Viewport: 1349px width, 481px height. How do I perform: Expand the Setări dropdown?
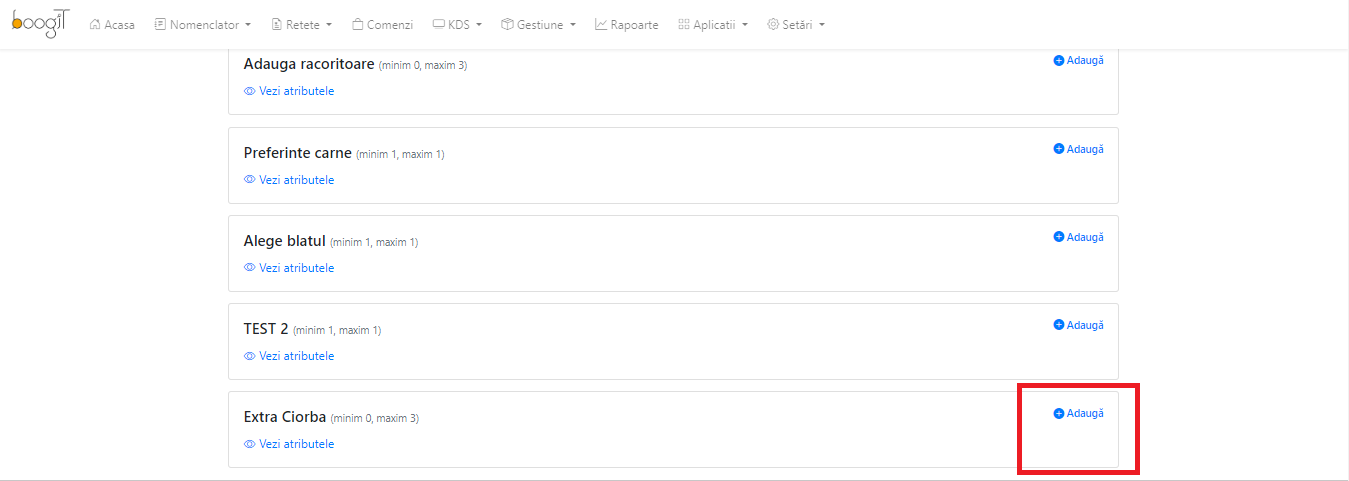click(796, 24)
